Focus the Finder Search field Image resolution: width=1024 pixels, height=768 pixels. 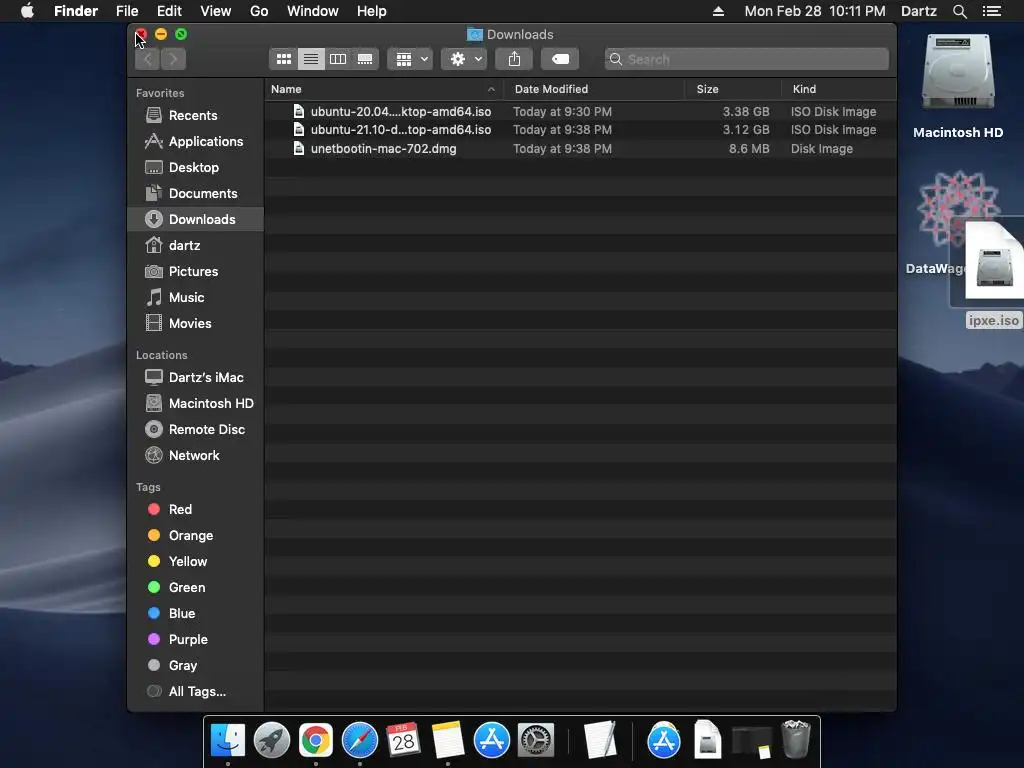click(746, 59)
